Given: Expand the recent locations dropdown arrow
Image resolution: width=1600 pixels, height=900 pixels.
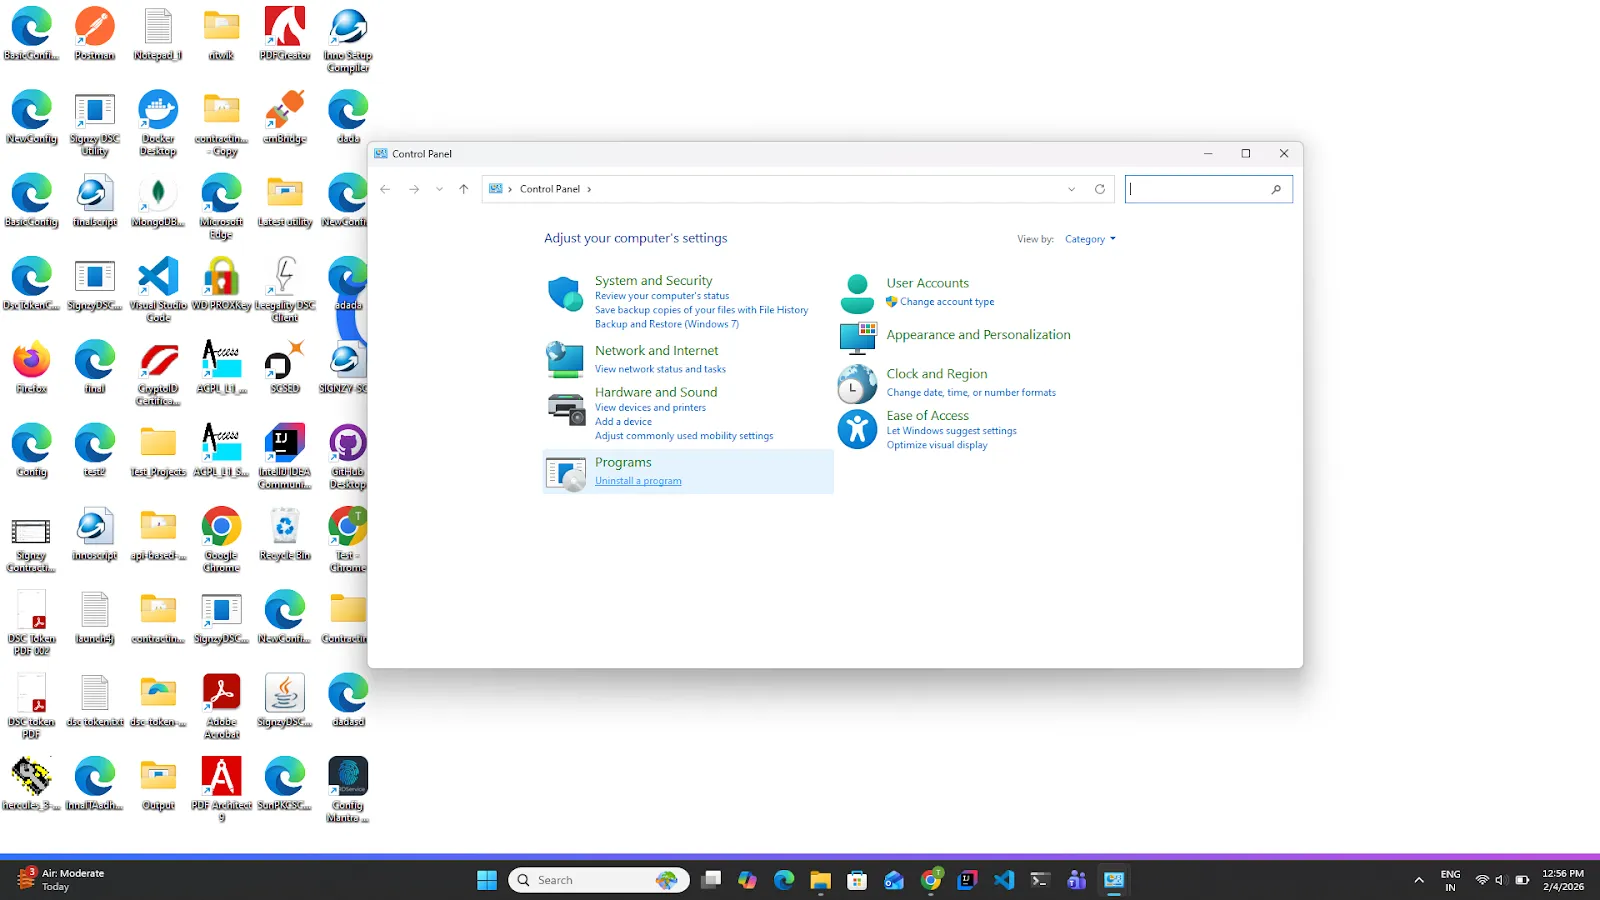Looking at the screenshot, I should 439,189.
